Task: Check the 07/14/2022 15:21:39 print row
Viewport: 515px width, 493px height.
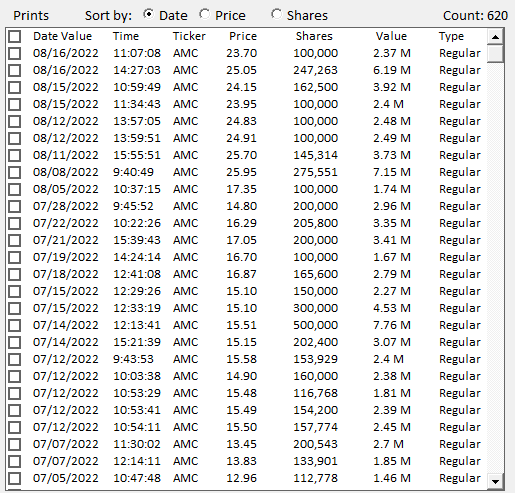Action: pos(15,342)
